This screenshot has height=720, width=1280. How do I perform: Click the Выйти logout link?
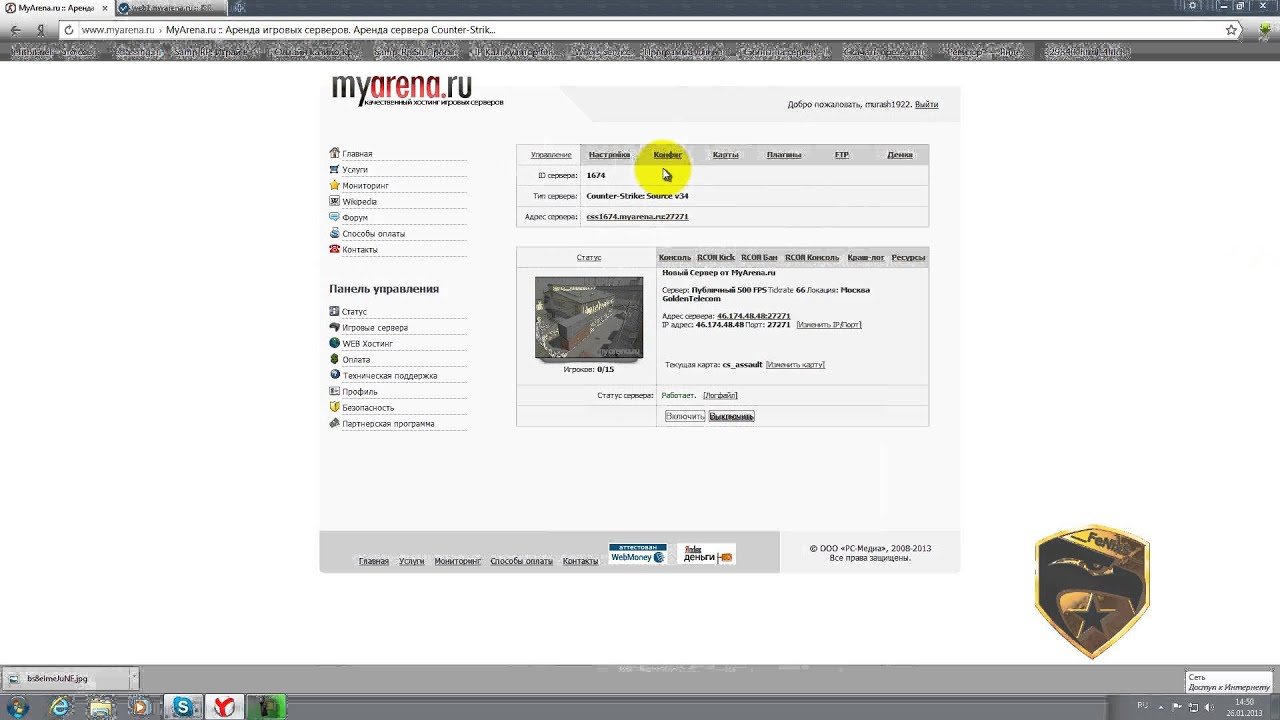pos(926,104)
